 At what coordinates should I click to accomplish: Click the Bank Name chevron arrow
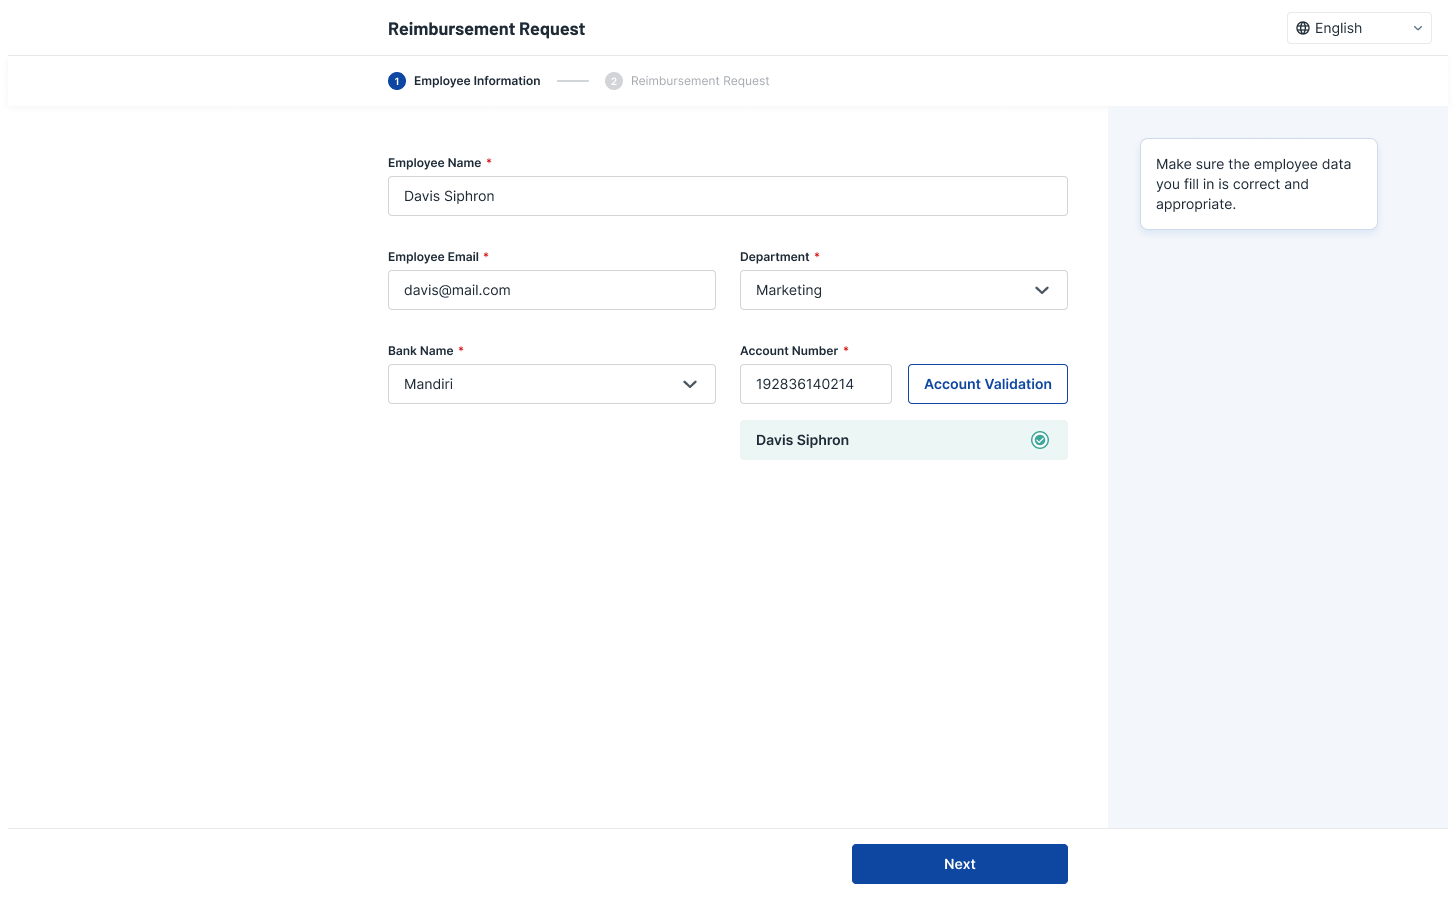pyautogui.click(x=690, y=384)
